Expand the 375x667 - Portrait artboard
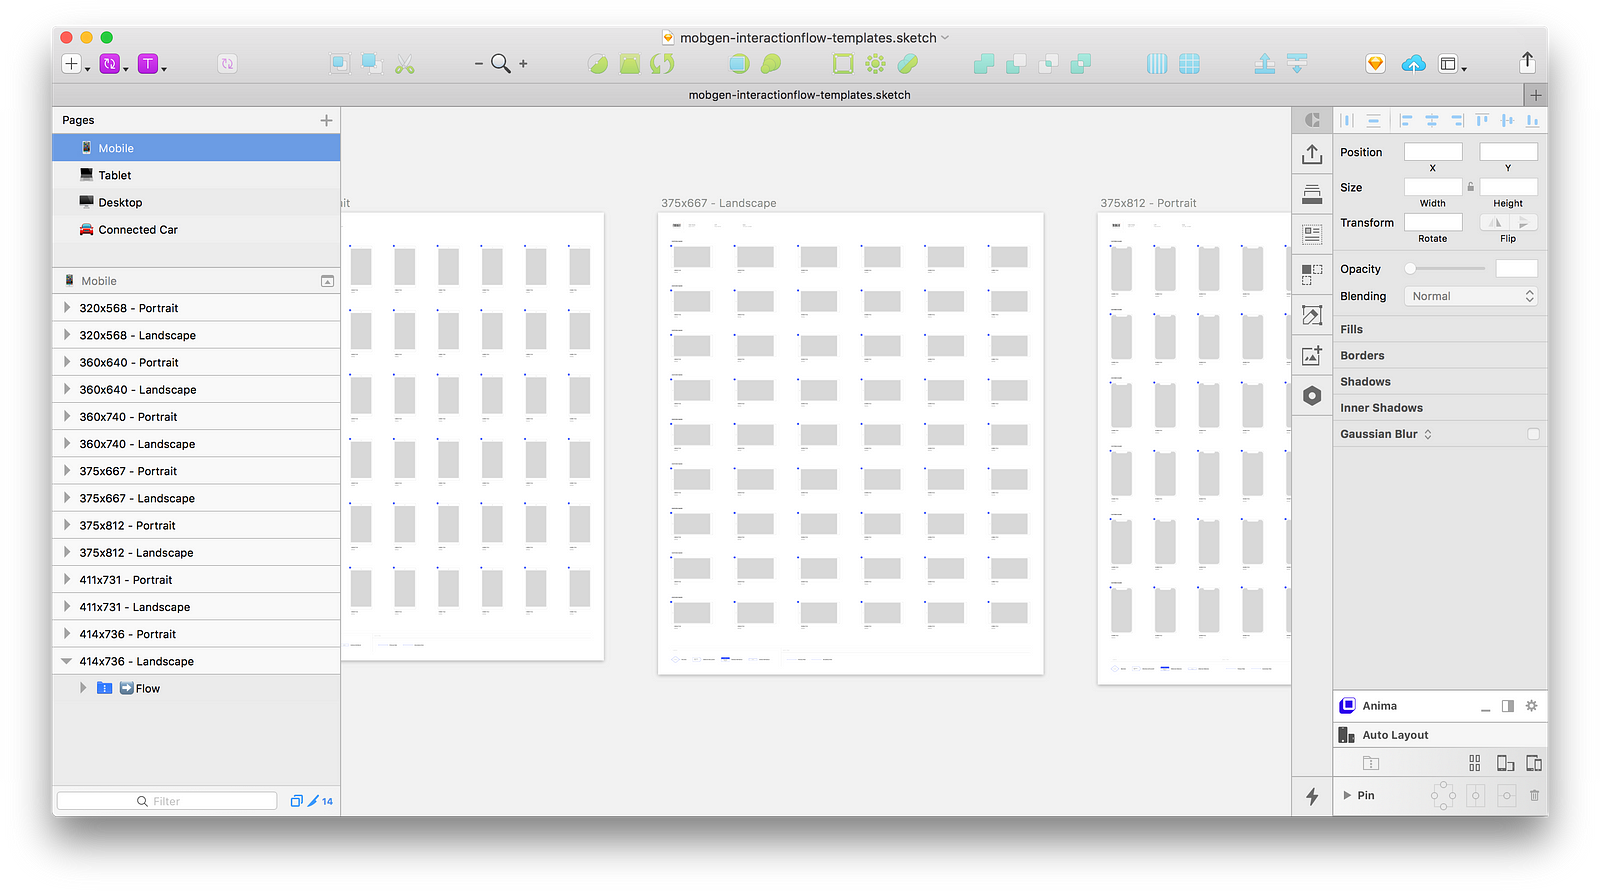The image size is (1600, 891). (x=67, y=471)
